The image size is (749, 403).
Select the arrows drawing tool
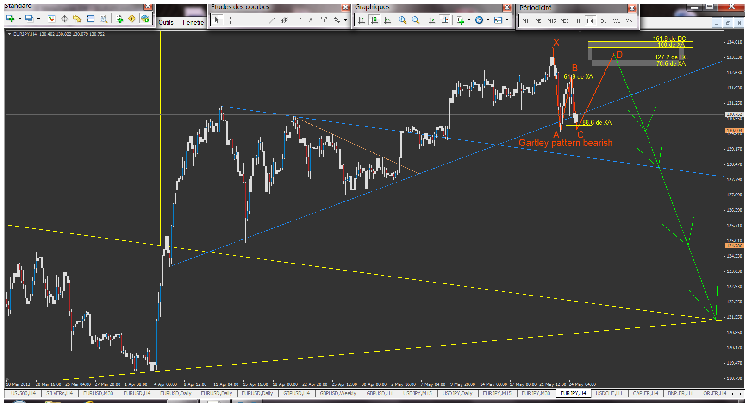click(x=337, y=21)
